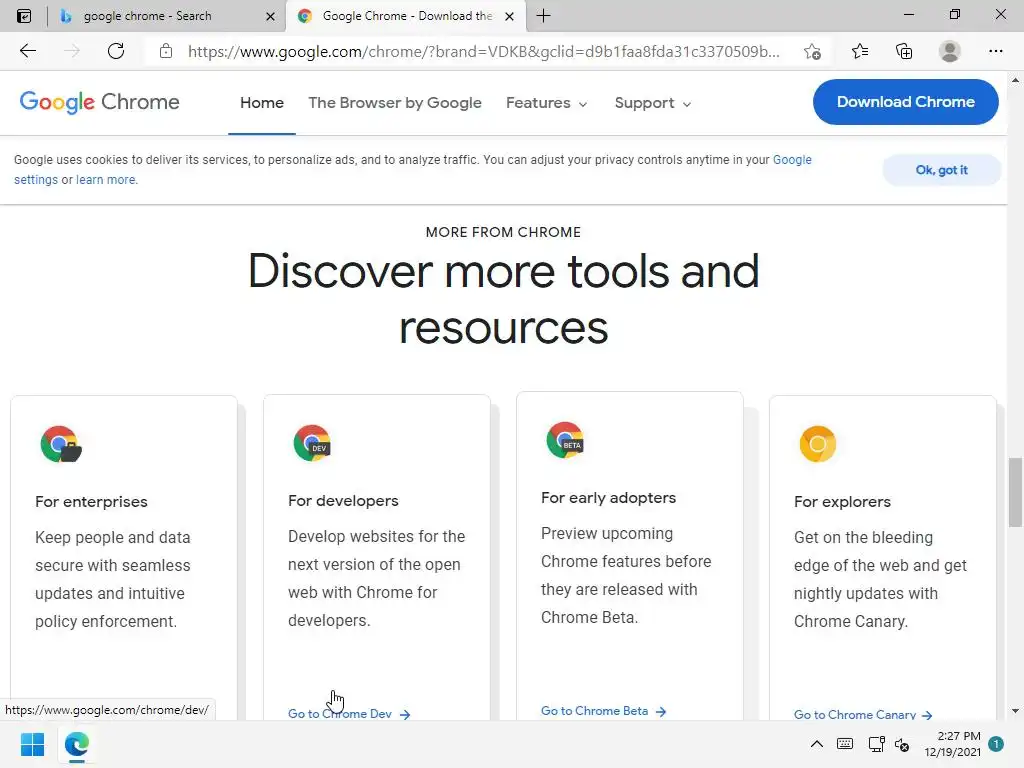Screen dimensions: 1024x768
Task: Click the Google Chrome logo
Action: (99, 103)
